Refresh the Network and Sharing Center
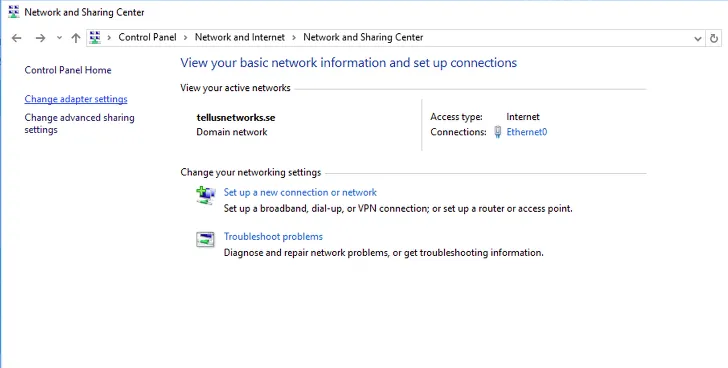The width and height of the screenshot is (728, 368). click(x=714, y=39)
